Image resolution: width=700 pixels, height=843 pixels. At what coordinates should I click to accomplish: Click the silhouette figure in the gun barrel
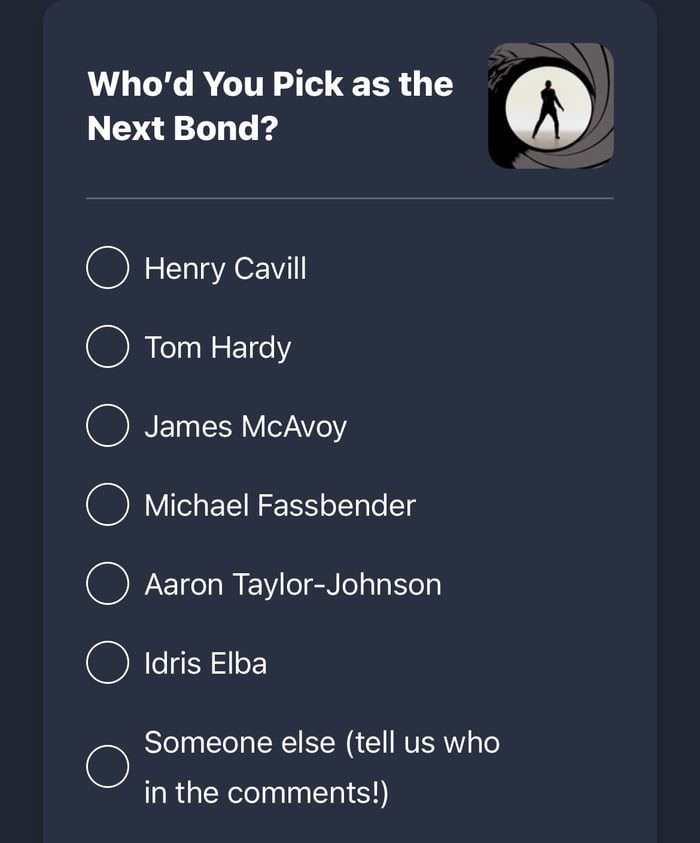(548, 108)
